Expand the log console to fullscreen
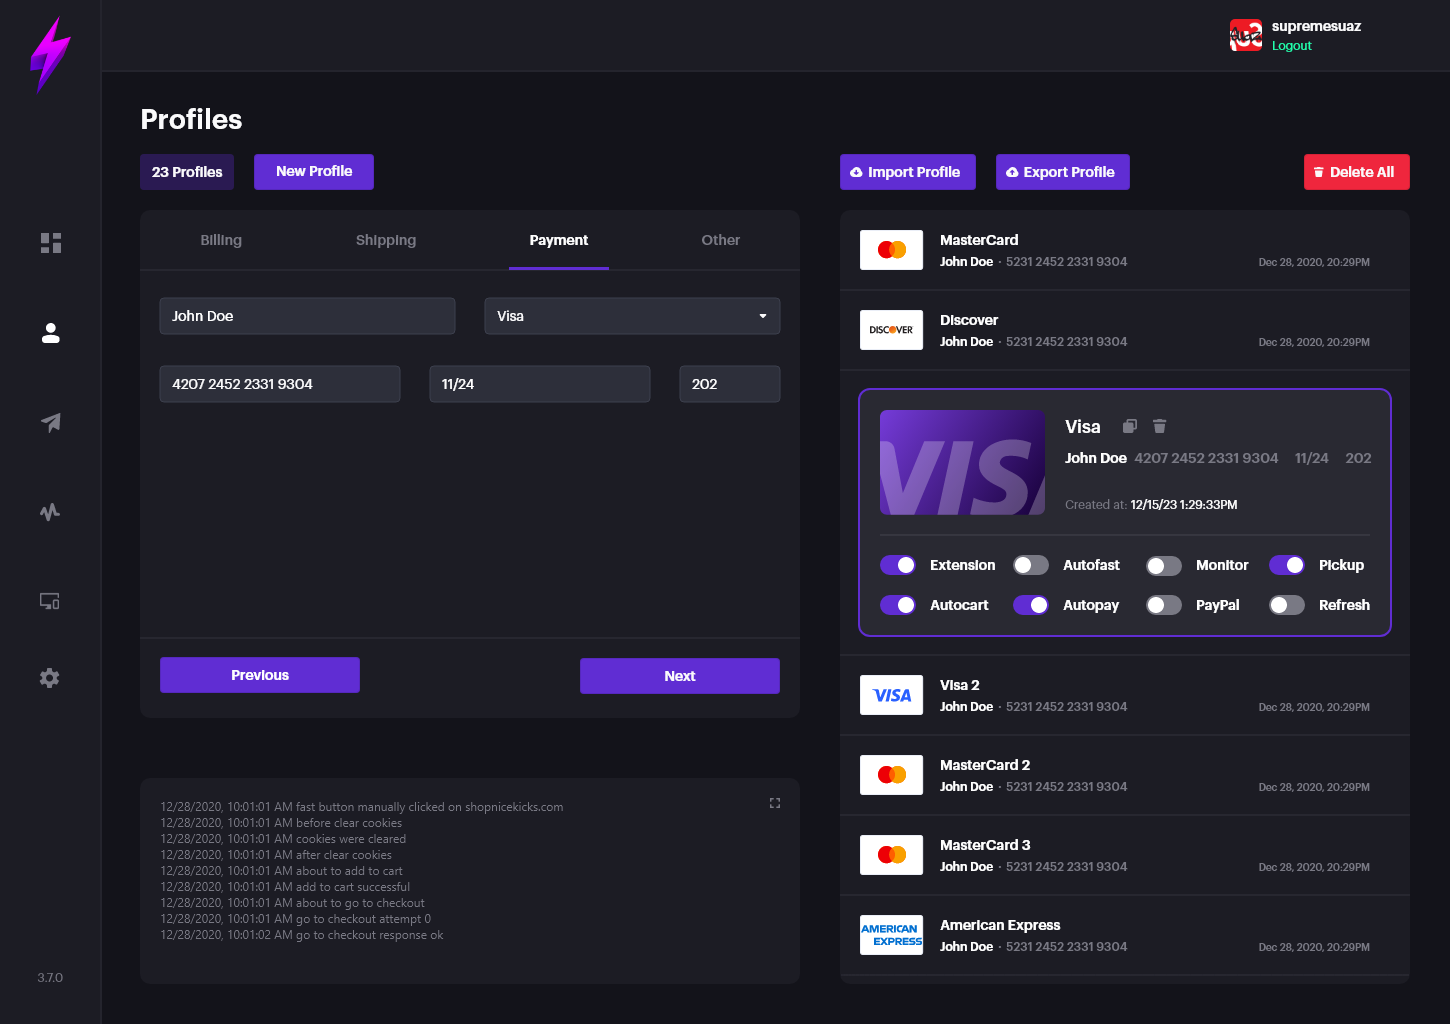1450x1024 pixels. pos(775,803)
